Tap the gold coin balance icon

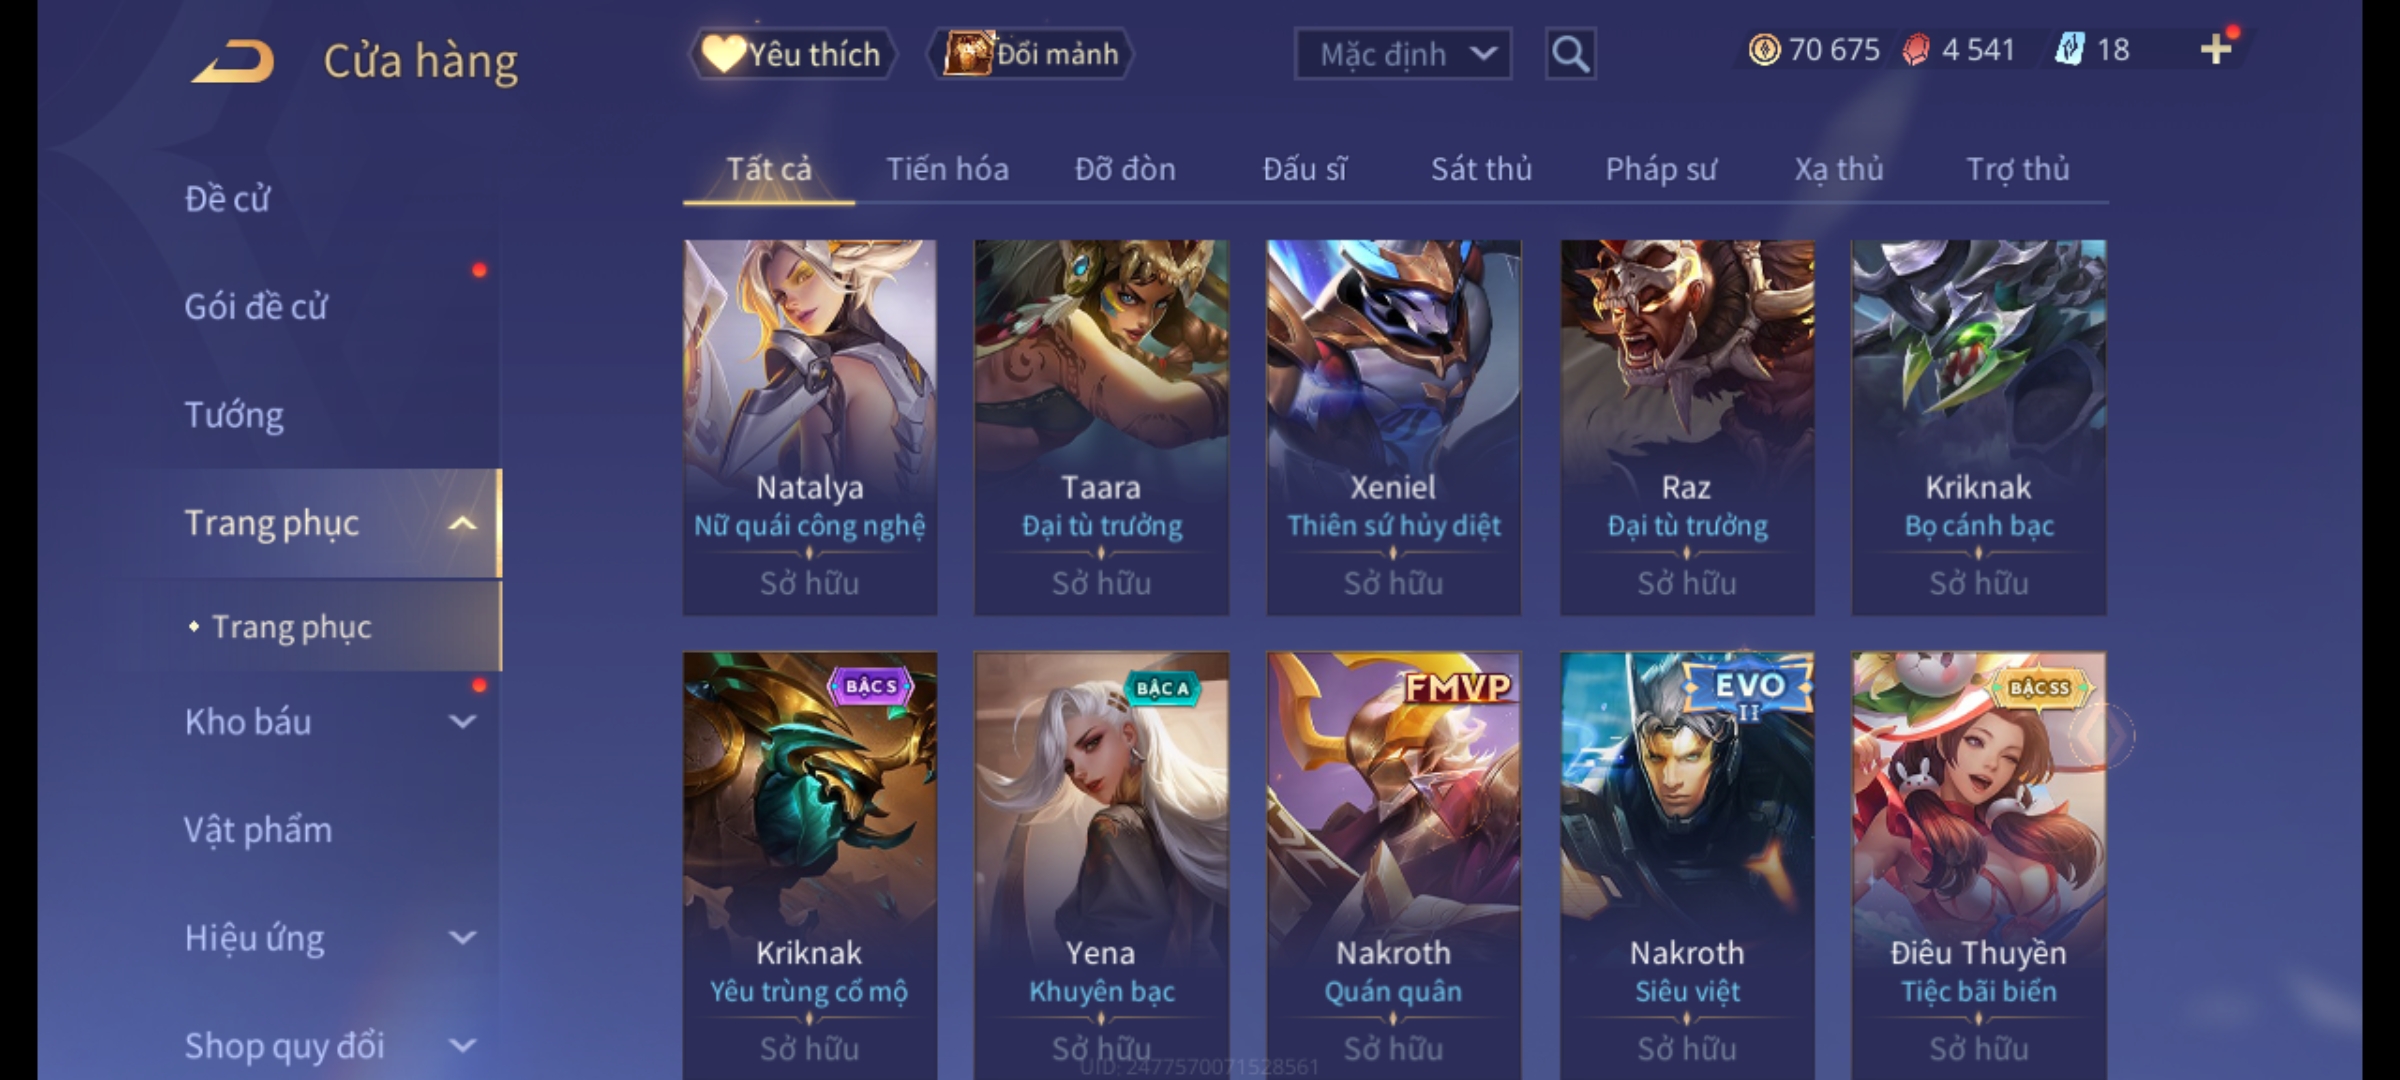pyautogui.click(x=1764, y=50)
